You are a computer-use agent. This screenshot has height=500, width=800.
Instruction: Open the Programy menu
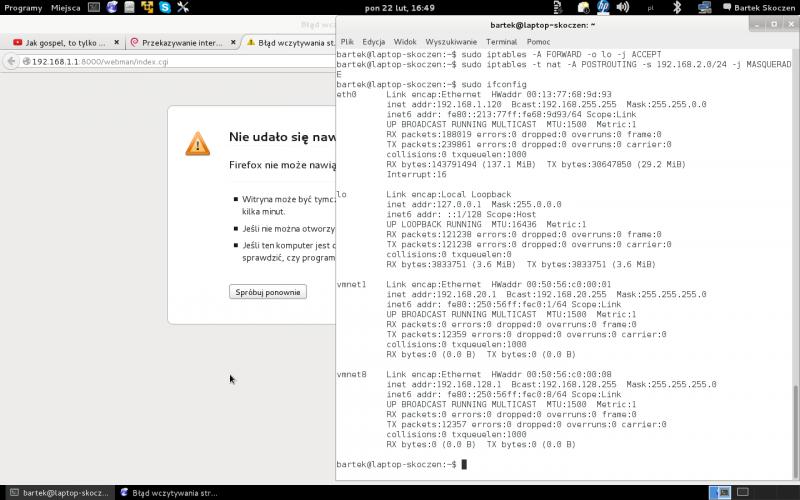[x=22, y=7]
